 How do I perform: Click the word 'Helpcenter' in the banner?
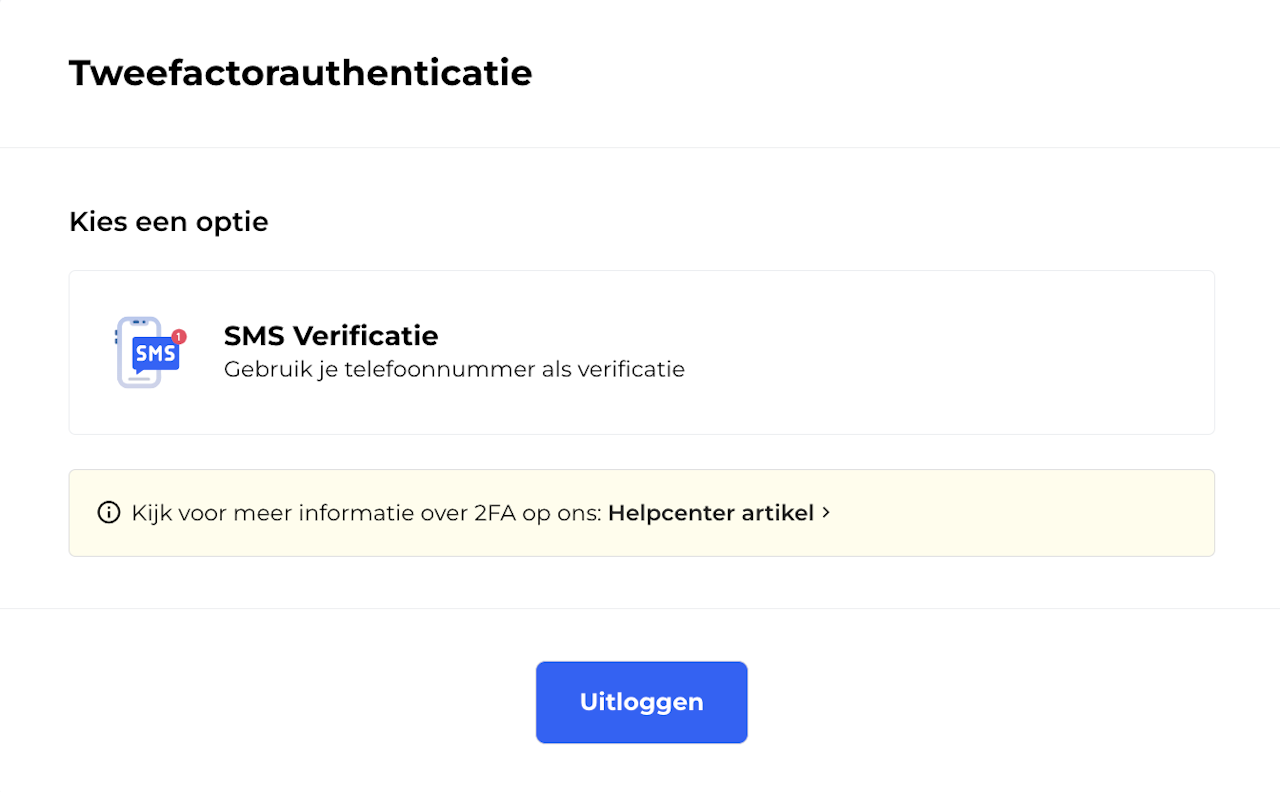(x=671, y=513)
